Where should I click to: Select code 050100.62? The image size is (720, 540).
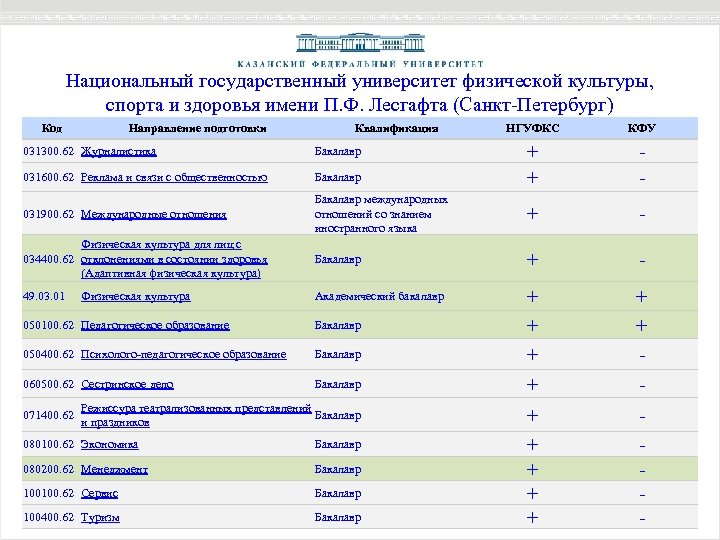[49, 325]
